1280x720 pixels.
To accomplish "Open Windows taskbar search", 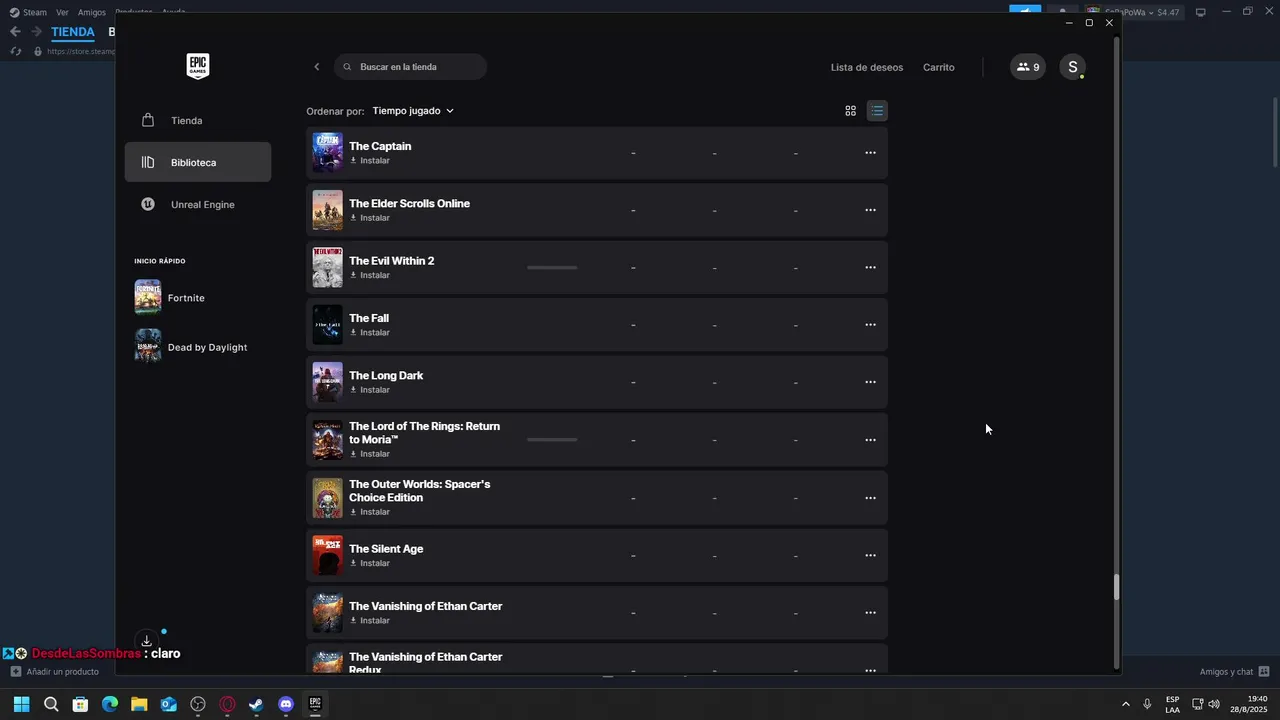I will [51, 704].
